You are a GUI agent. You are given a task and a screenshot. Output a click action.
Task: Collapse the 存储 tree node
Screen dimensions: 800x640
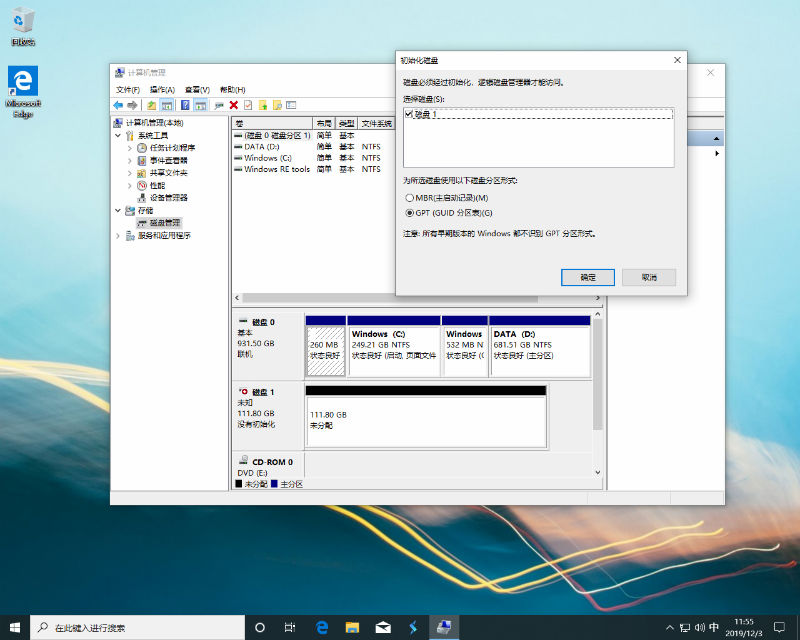coord(118,210)
